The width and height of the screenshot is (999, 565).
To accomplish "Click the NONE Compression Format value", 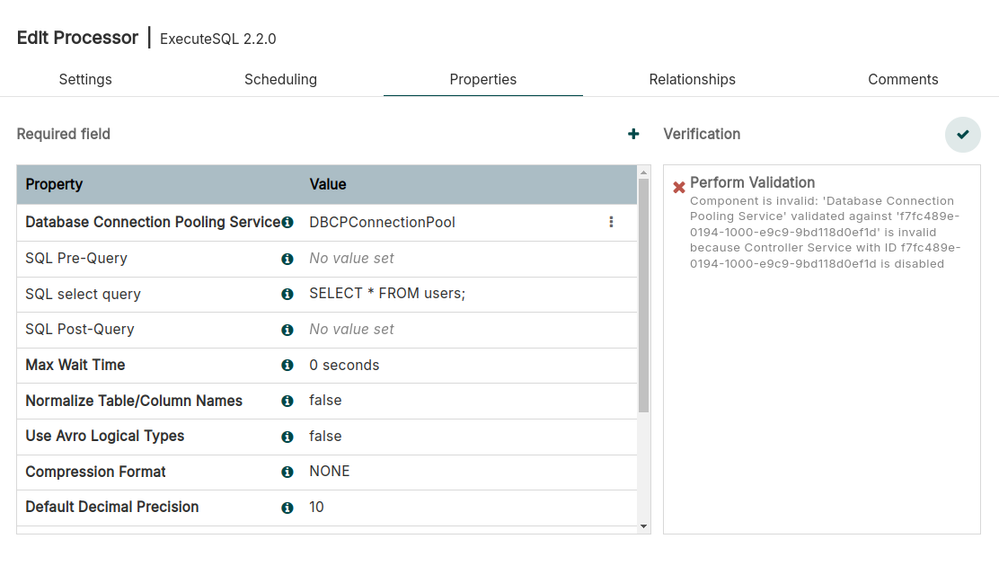I will 329,472.
